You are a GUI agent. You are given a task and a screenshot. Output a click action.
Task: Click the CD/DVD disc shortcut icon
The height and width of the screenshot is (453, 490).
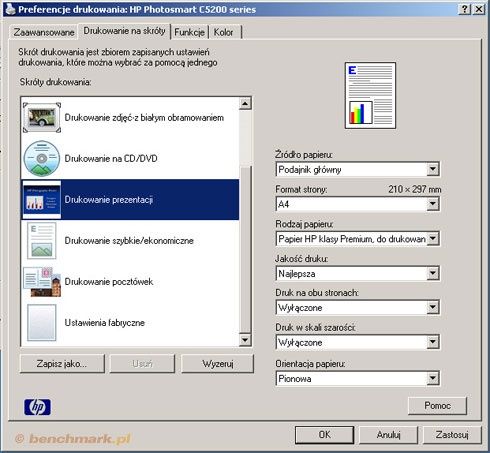(42, 158)
